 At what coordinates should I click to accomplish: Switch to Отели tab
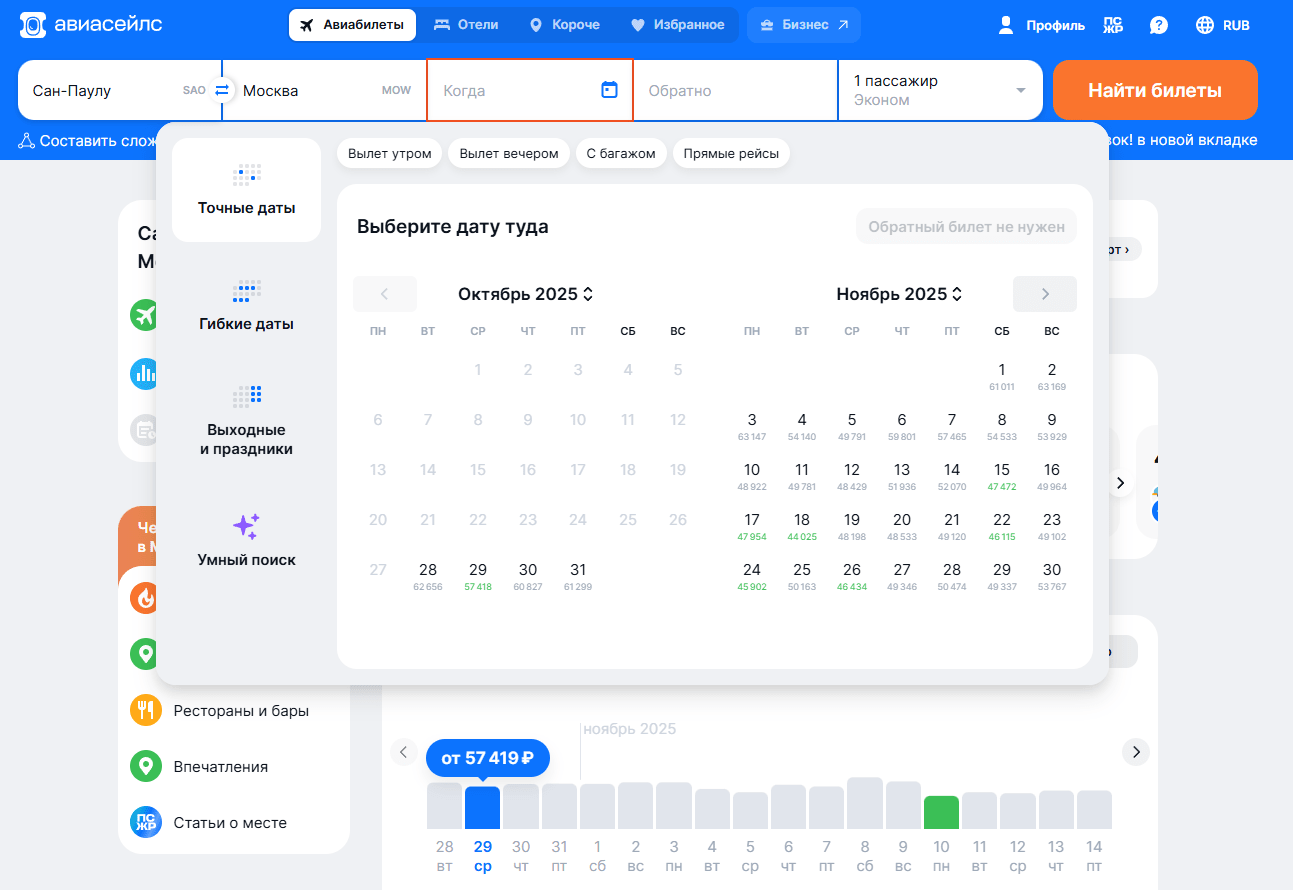coord(466,25)
